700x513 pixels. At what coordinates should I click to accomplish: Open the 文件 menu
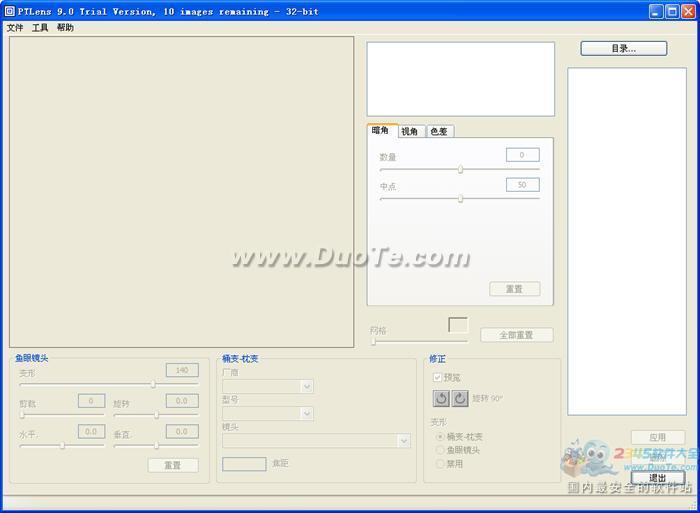(x=15, y=28)
